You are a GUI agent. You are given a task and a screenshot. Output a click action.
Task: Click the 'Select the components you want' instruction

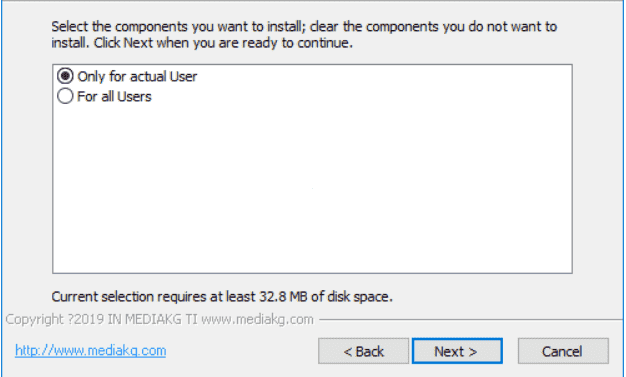pos(304,26)
